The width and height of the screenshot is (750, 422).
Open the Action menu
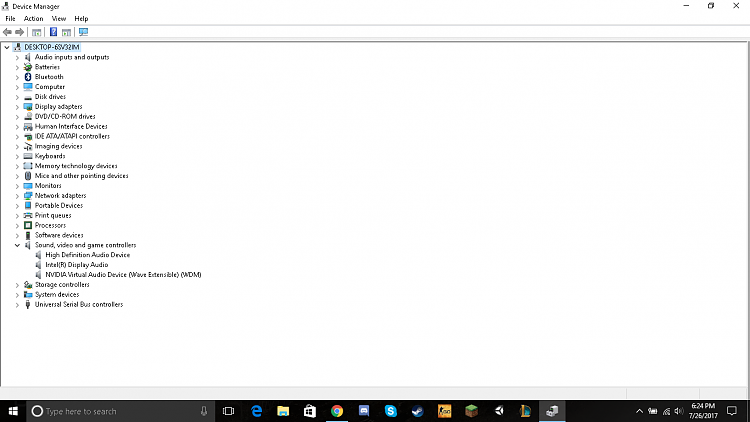point(33,19)
